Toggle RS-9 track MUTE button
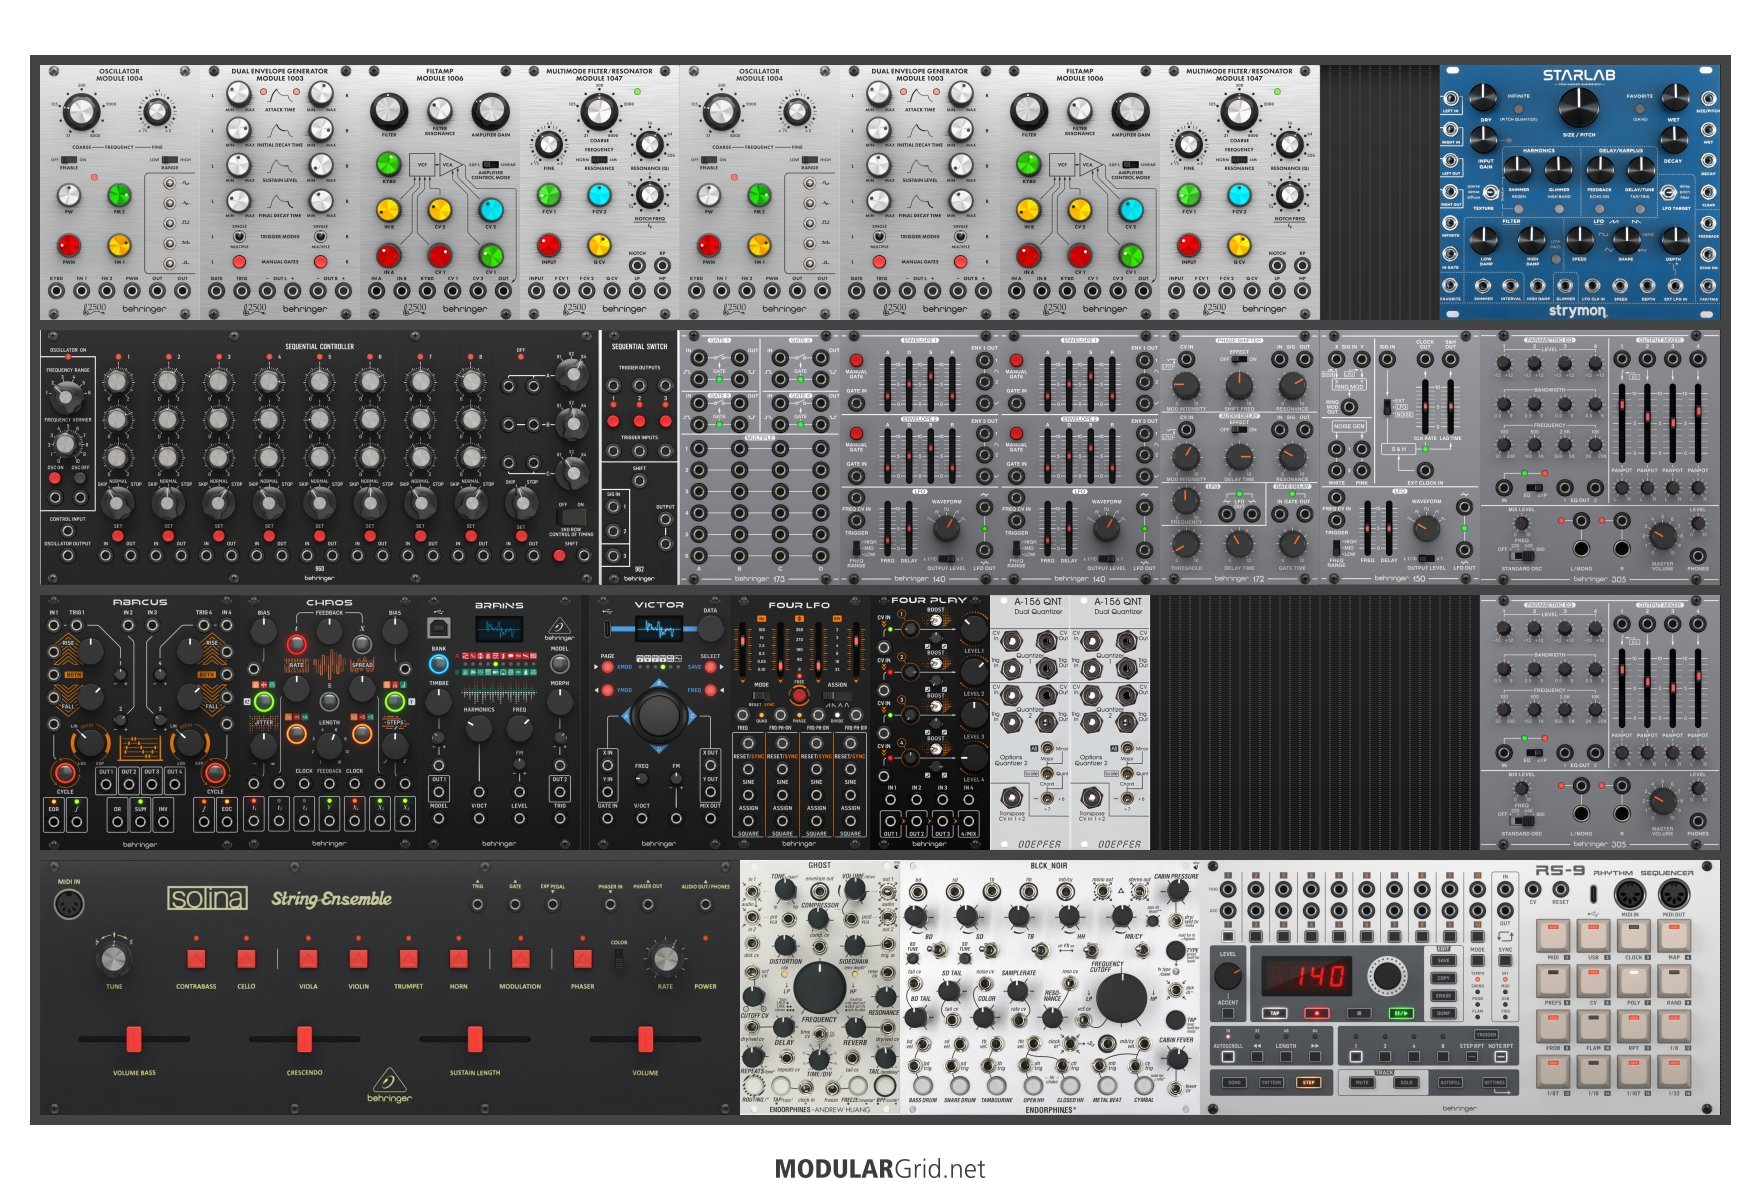 pos(1362,1083)
